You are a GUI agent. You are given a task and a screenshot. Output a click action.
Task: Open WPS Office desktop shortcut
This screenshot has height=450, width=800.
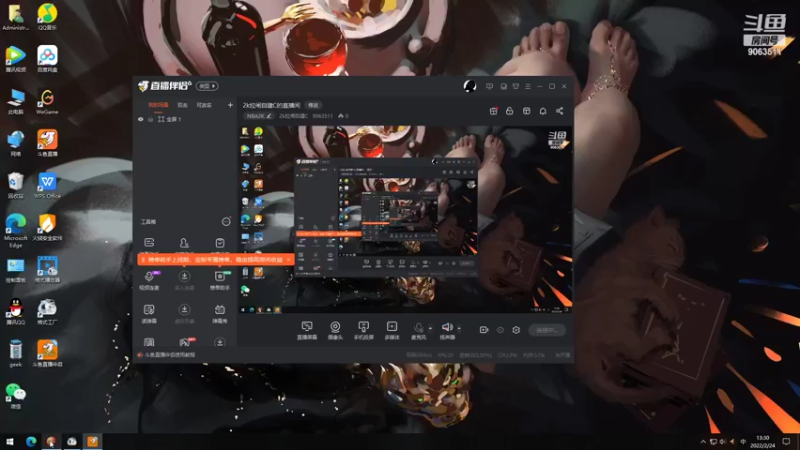(x=47, y=186)
